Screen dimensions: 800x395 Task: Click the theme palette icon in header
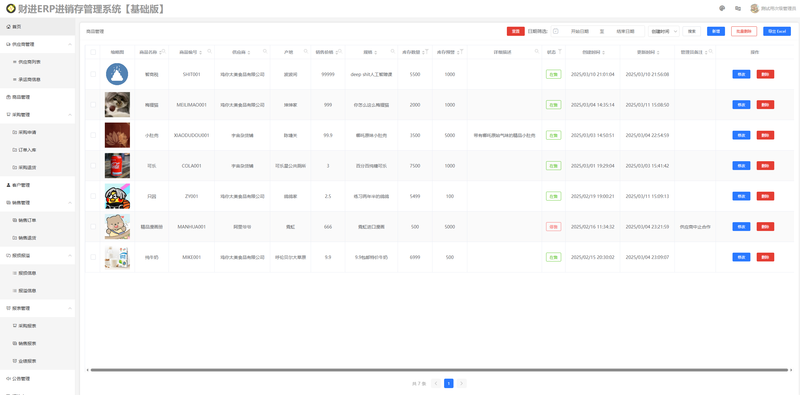click(722, 8)
